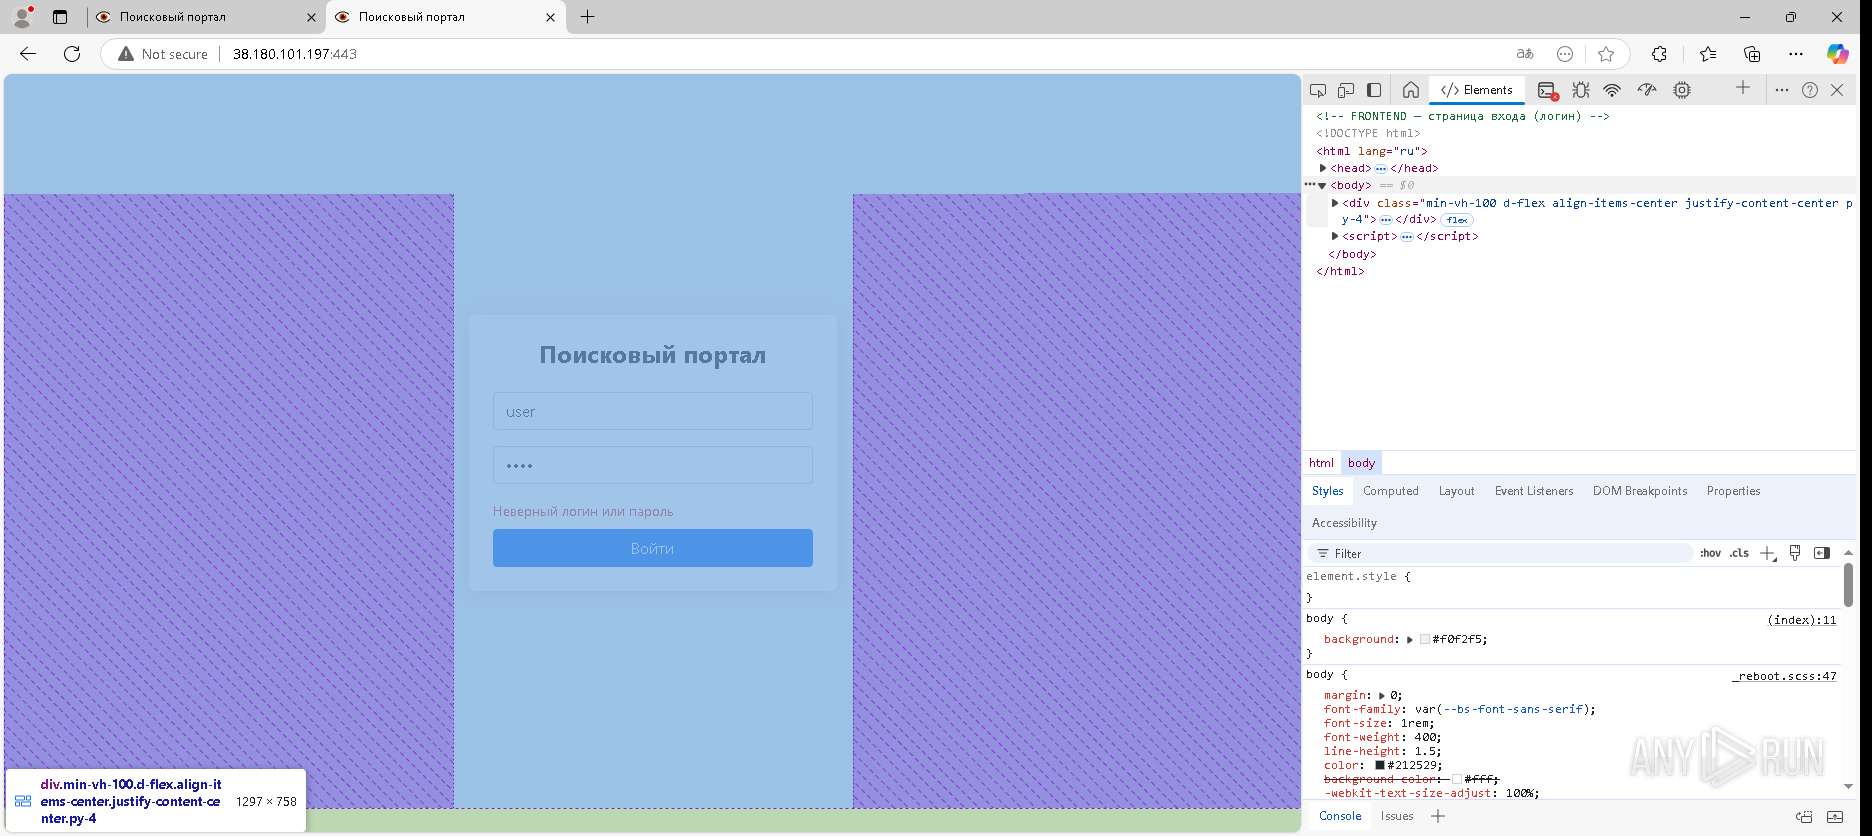This screenshot has height=836, width=1872.
Task: Toggle the flex badge on div element
Action: 1457,220
